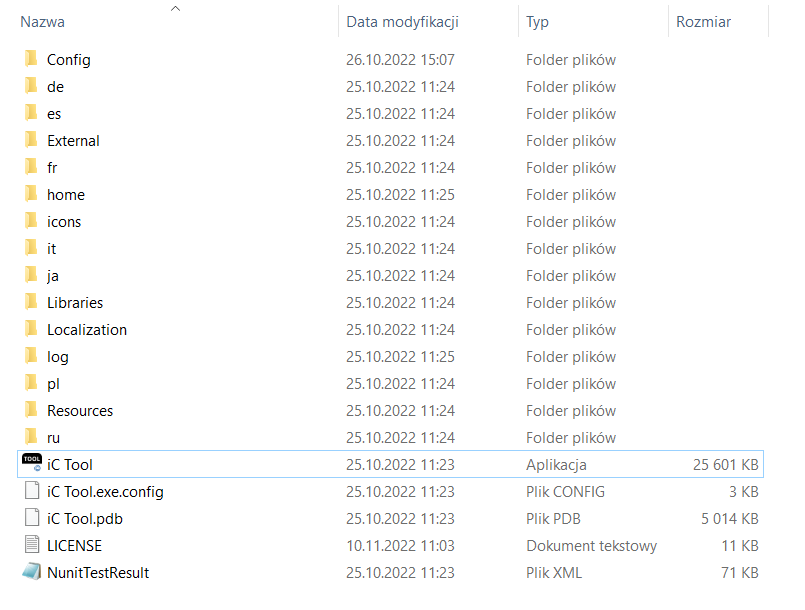Viewport: 805px width, 610px height.
Task: Click the iC Tool.exe.config file icon
Action: click(x=31, y=491)
